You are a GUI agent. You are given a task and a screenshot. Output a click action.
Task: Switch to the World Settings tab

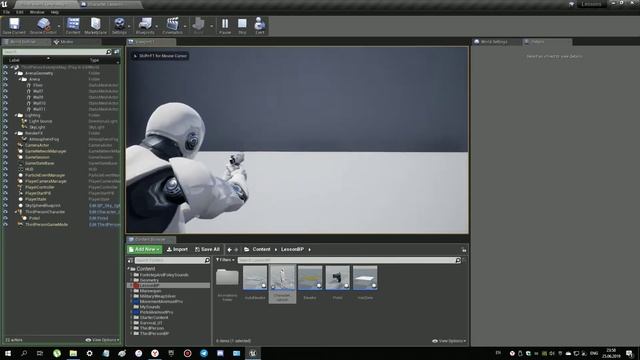(494, 42)
